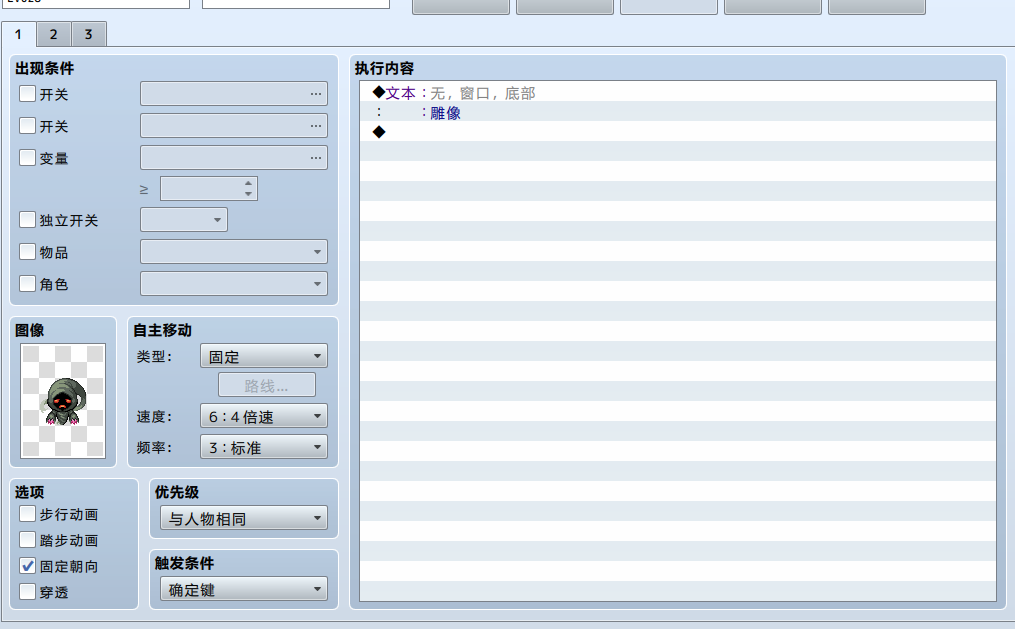Select the empty ◆ command row
The height and width of the screenshot is (629, 1015).
tap(678, 132)
